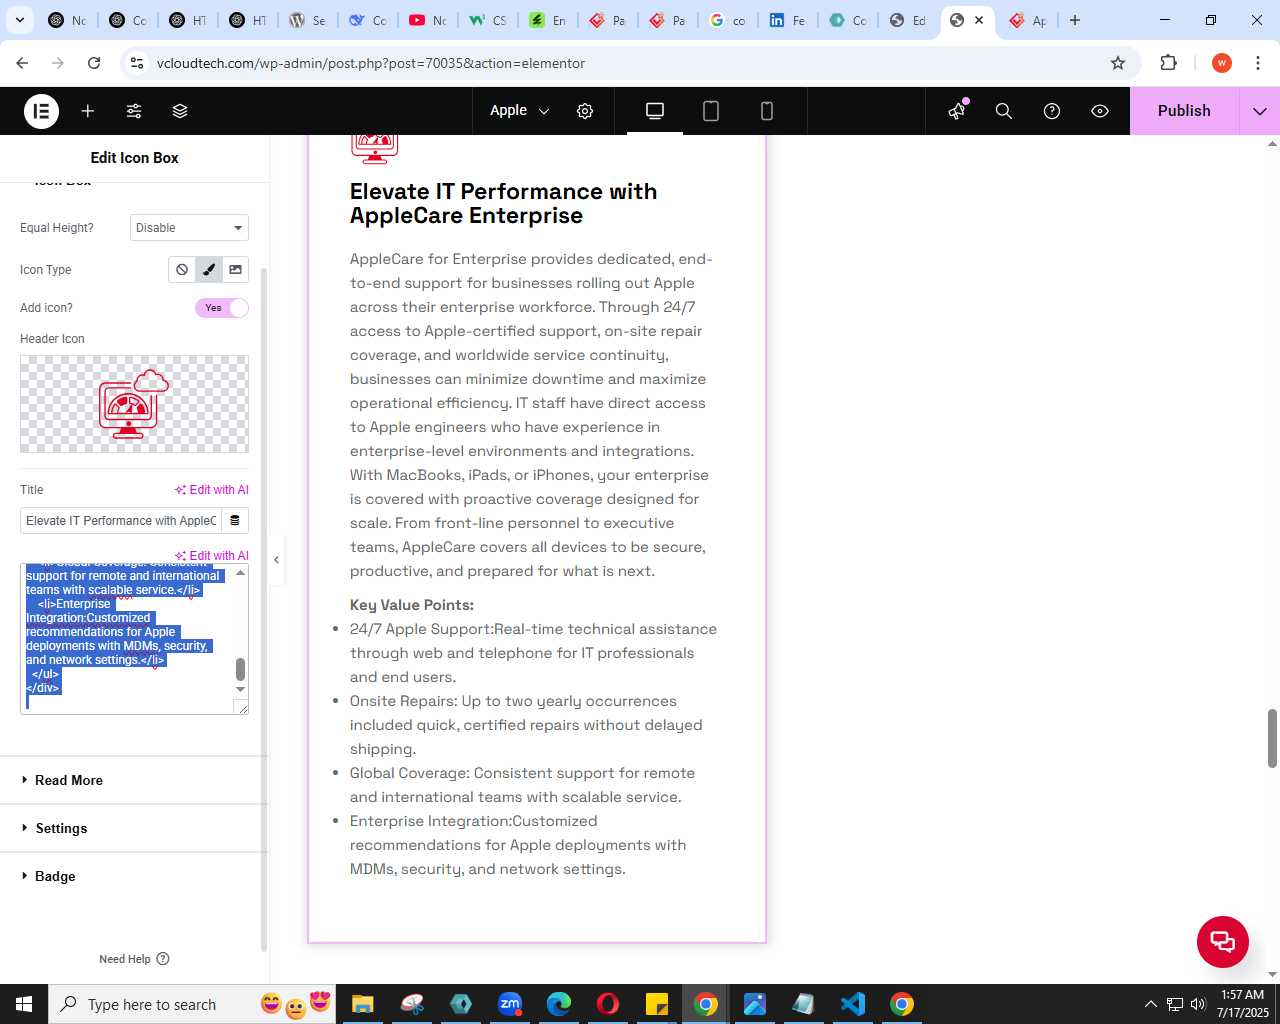Click the Title text input field
Image resolution: width=1280 pixels, height=1024 pixels.
(x=121, y=521)
